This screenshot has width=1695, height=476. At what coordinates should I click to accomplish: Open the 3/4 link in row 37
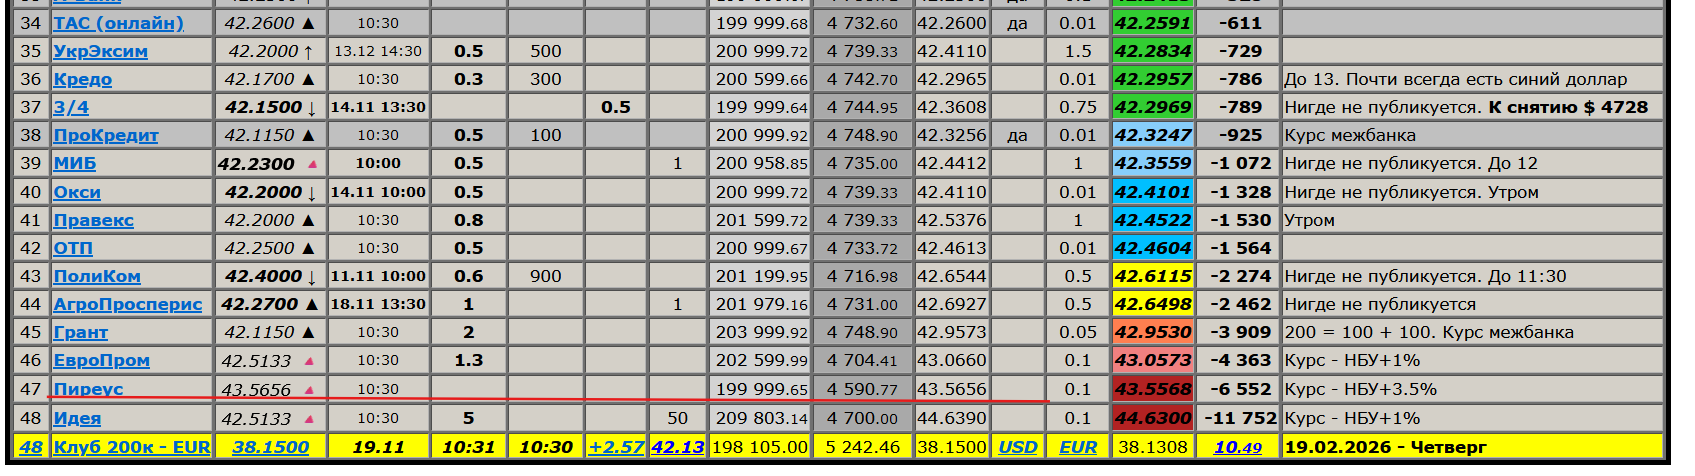(x=71, y=107)
